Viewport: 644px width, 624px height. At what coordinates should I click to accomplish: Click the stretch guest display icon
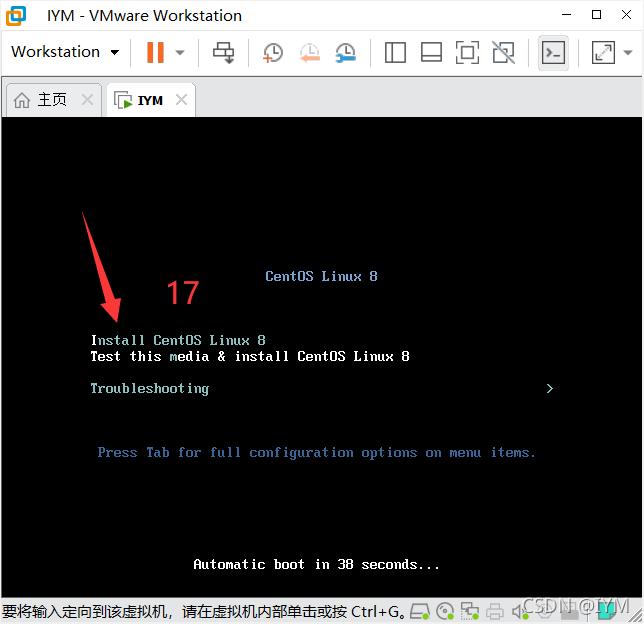tap(603, 53)
